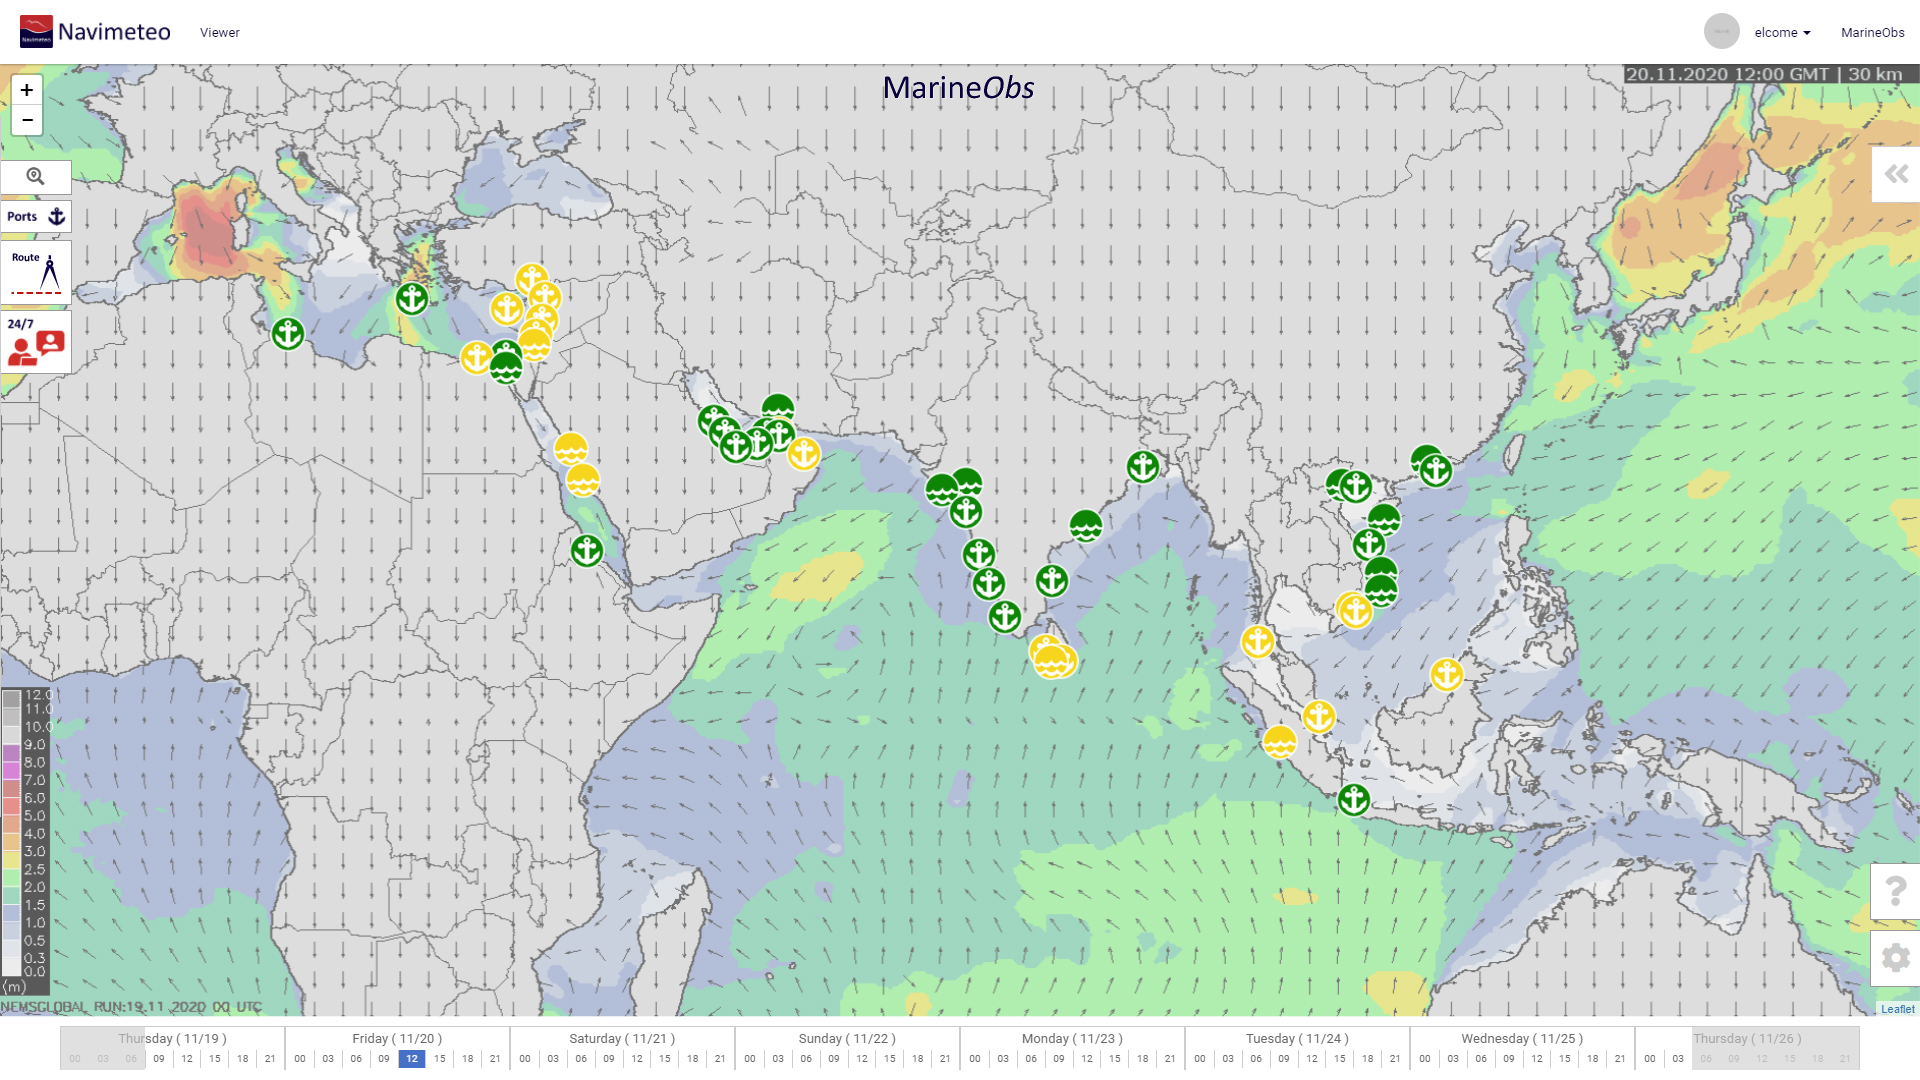Select the Friday ( 11/20 ) day label
This screenshot has width=1920, height=1080.
coord(397,1039)
